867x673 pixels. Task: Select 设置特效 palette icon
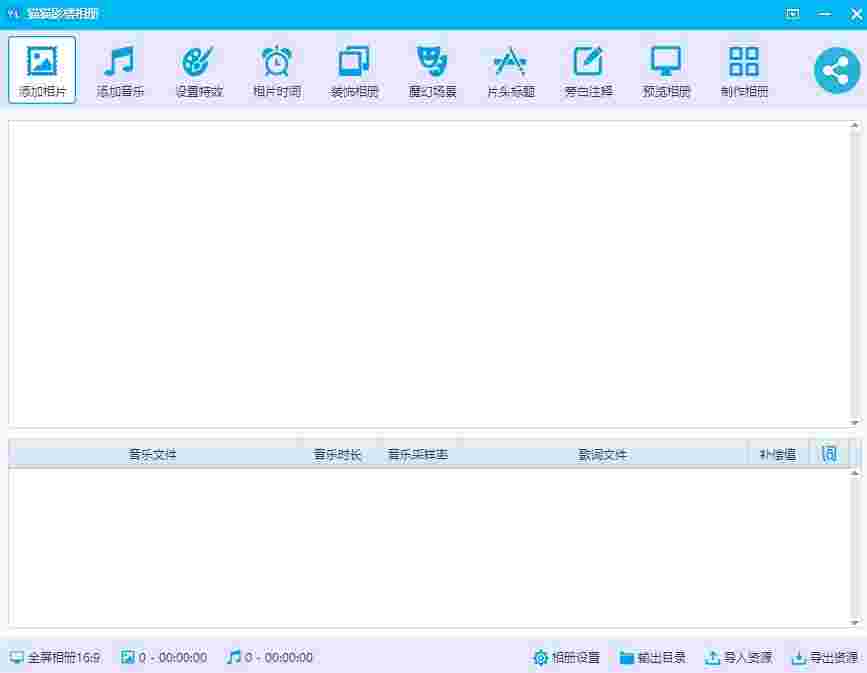(x=198, y=62)
